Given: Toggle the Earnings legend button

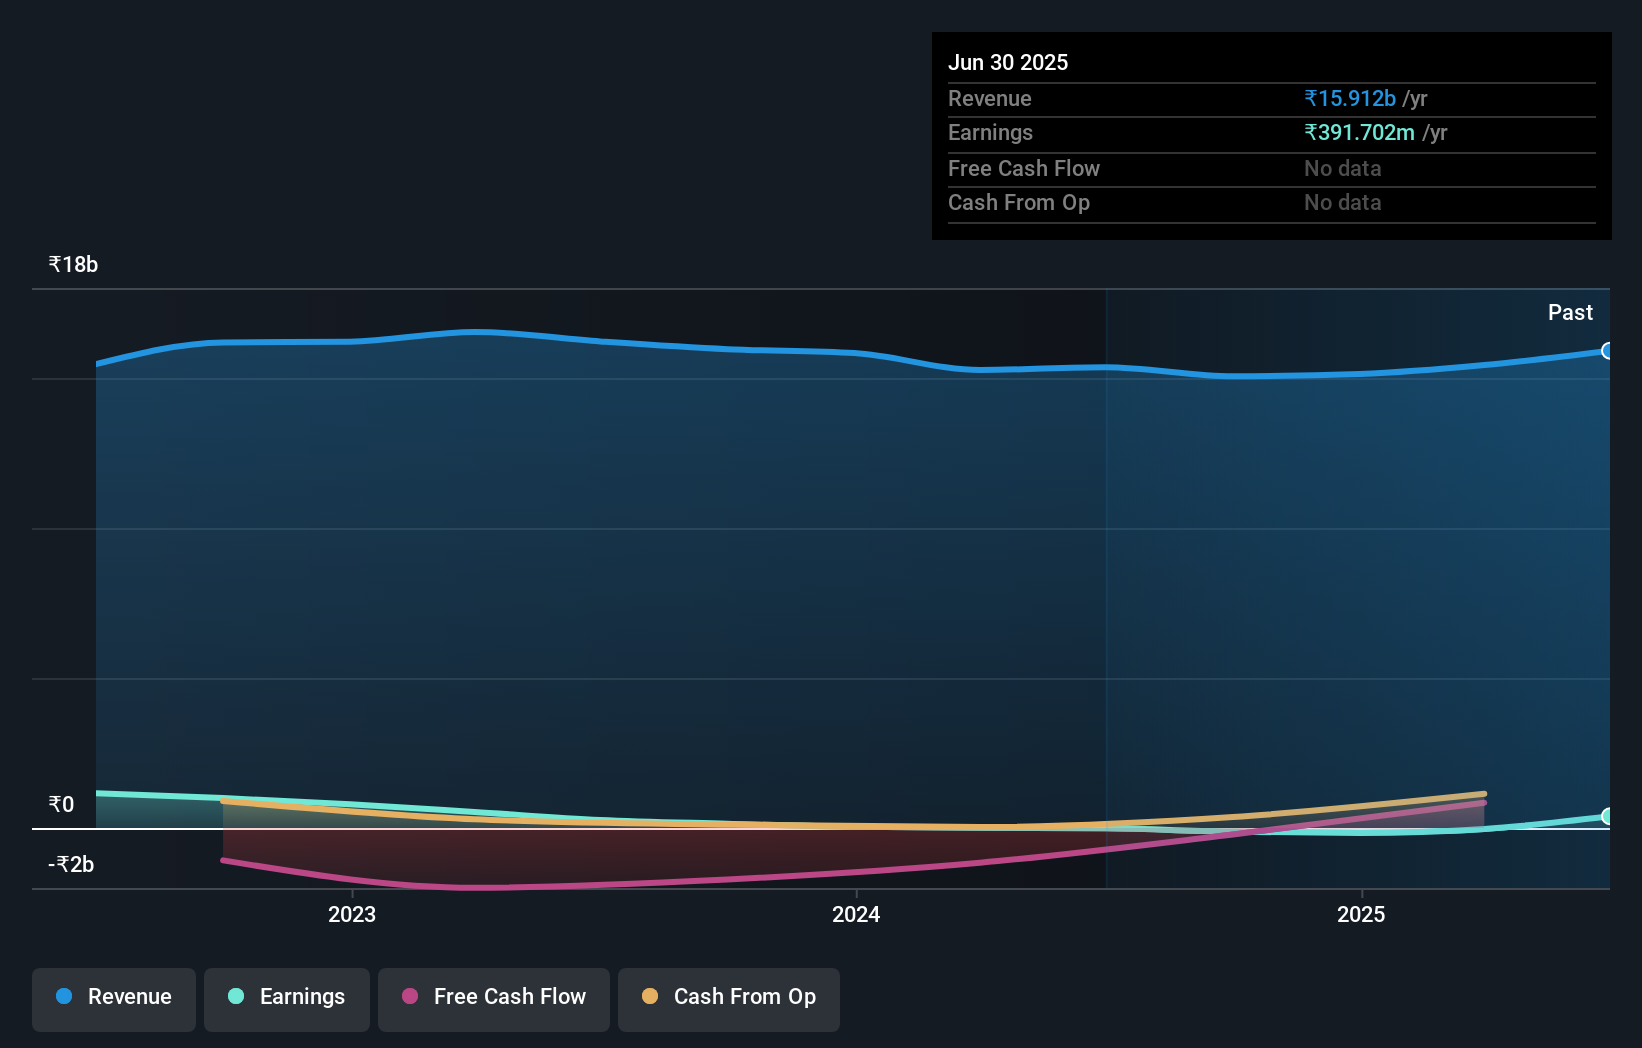Looking at the screenshot, I should coord(287,999).
